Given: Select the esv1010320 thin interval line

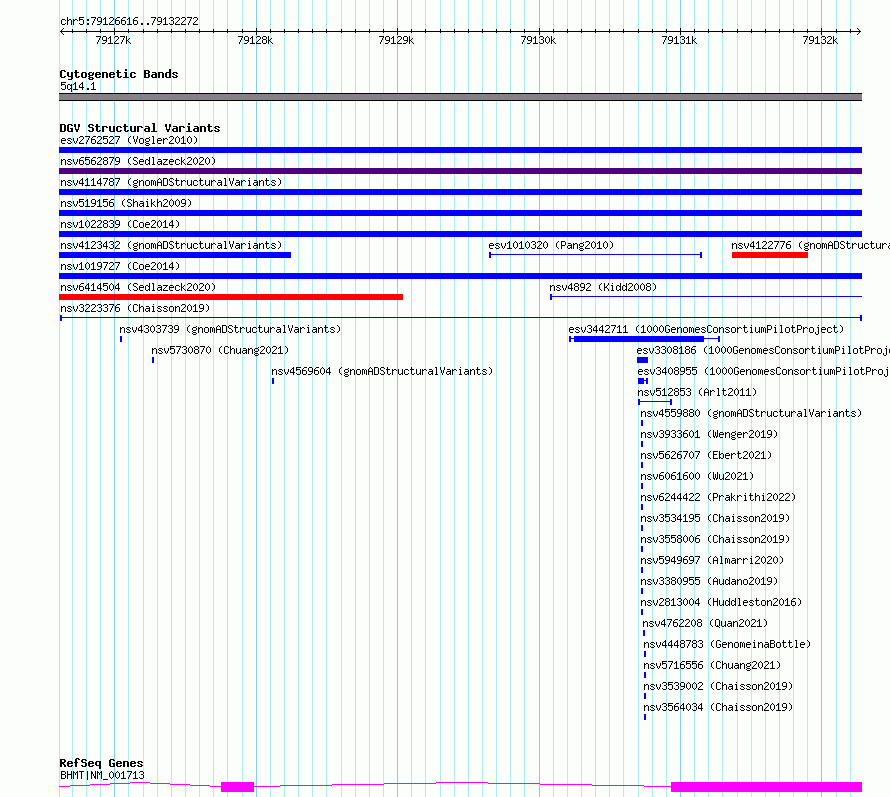Looking at the screenshot, I should [596, 255].
